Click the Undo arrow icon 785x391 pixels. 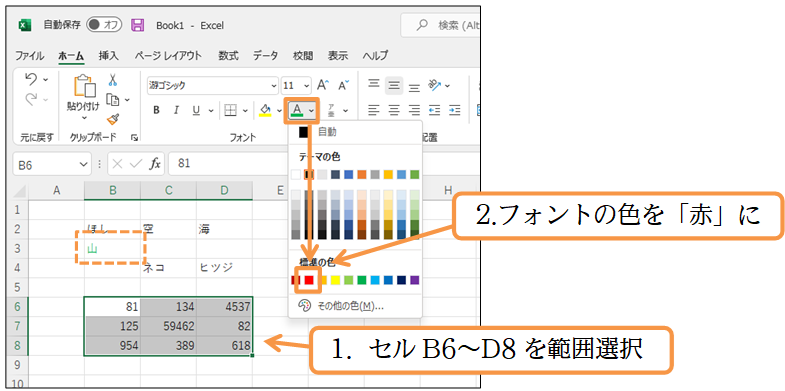(32, 80)
